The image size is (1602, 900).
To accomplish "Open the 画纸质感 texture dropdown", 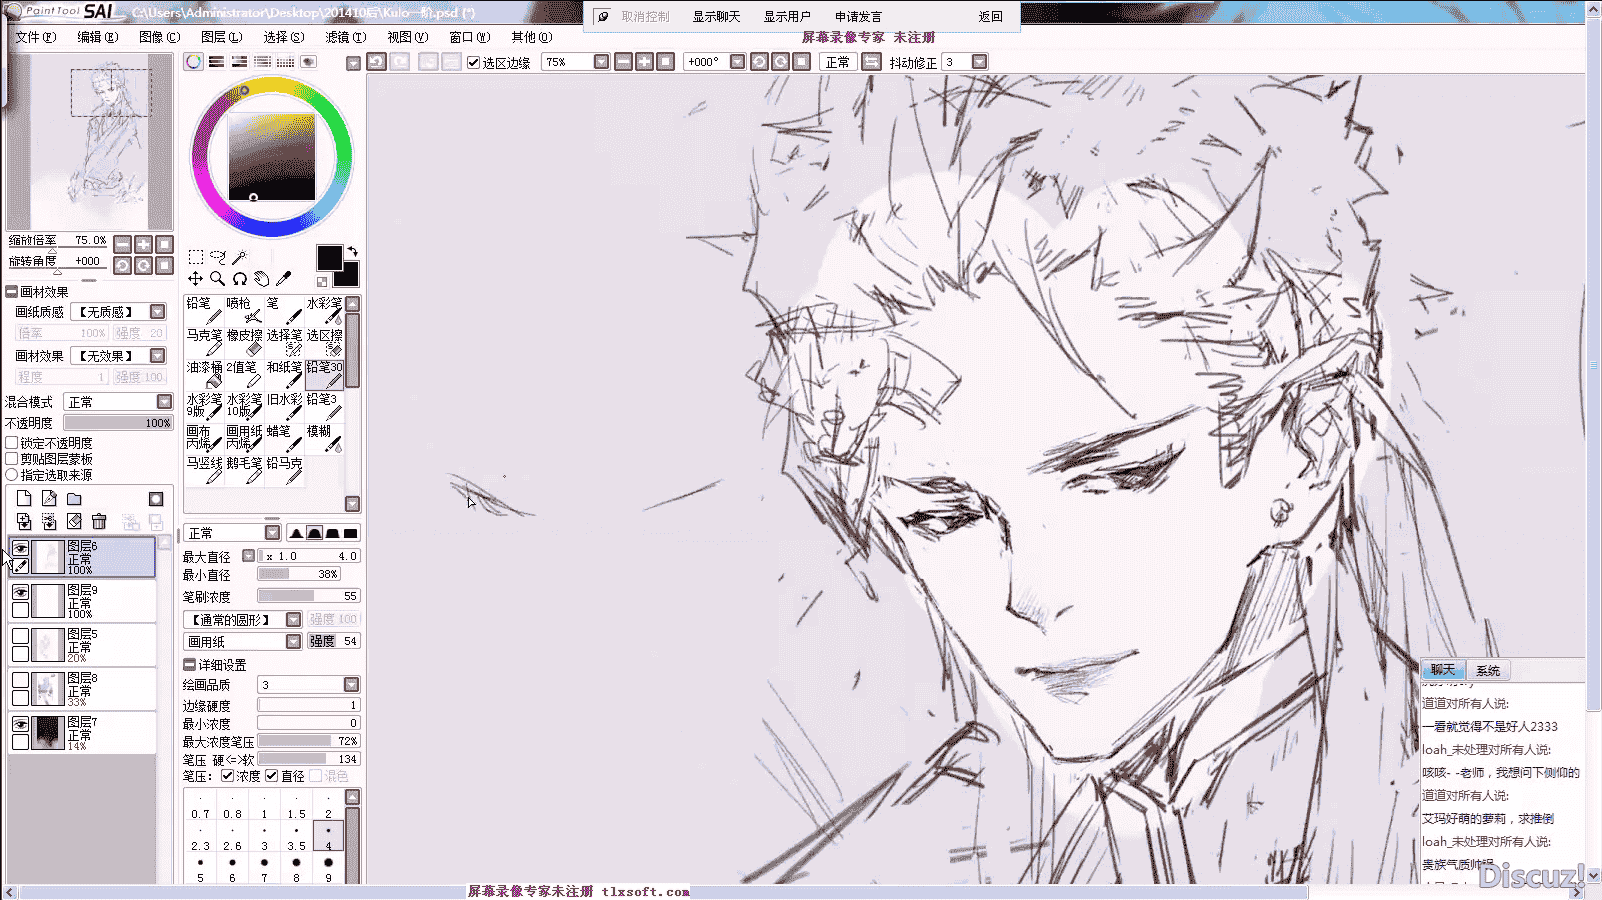I will 158,312.
